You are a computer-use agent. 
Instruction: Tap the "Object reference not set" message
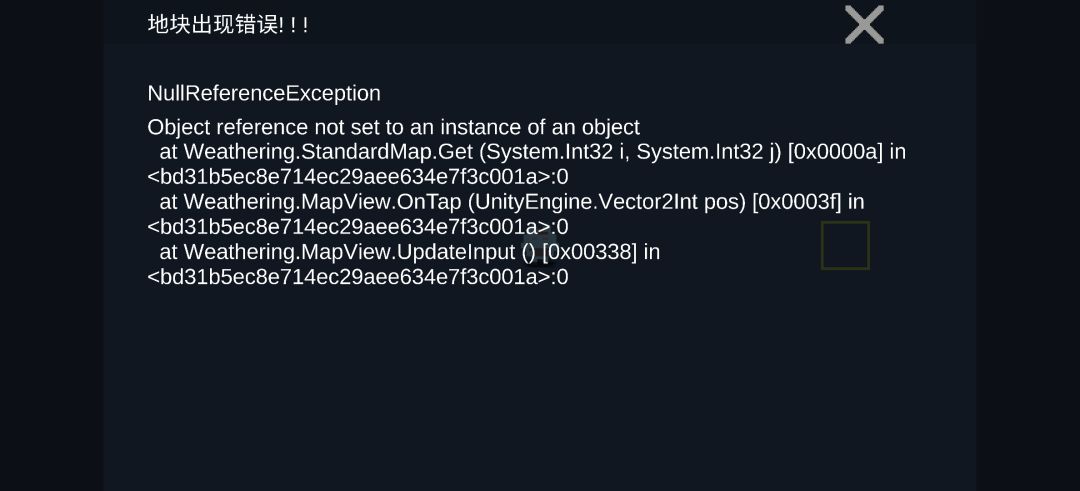393,127
